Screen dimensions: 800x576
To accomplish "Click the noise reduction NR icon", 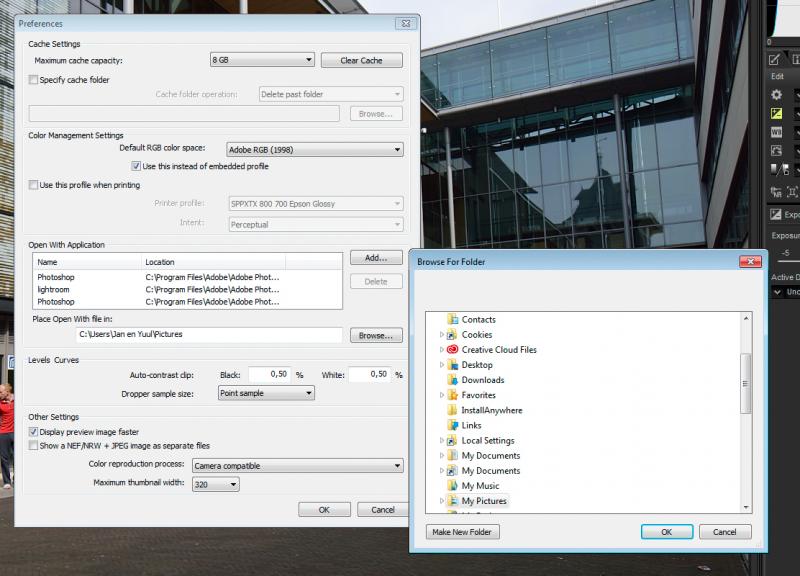I will [x=776, y=192].
